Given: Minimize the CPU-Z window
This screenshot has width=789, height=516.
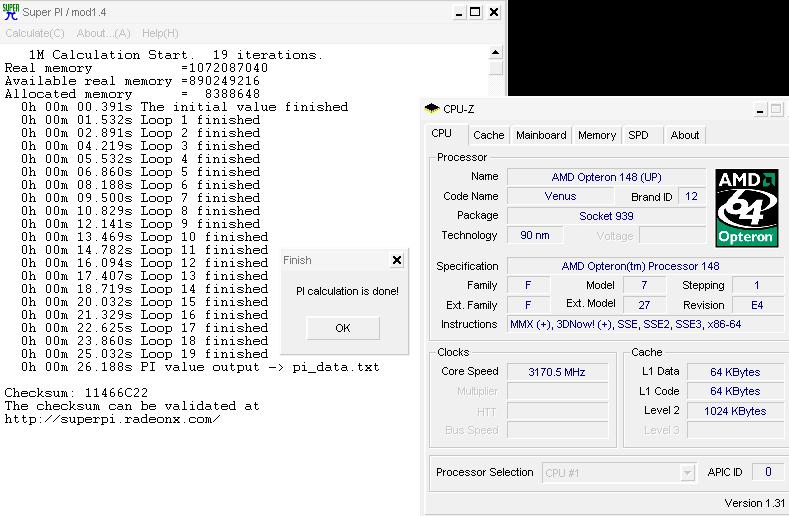Looking at the screenshot, I should (x=760, y=109).
